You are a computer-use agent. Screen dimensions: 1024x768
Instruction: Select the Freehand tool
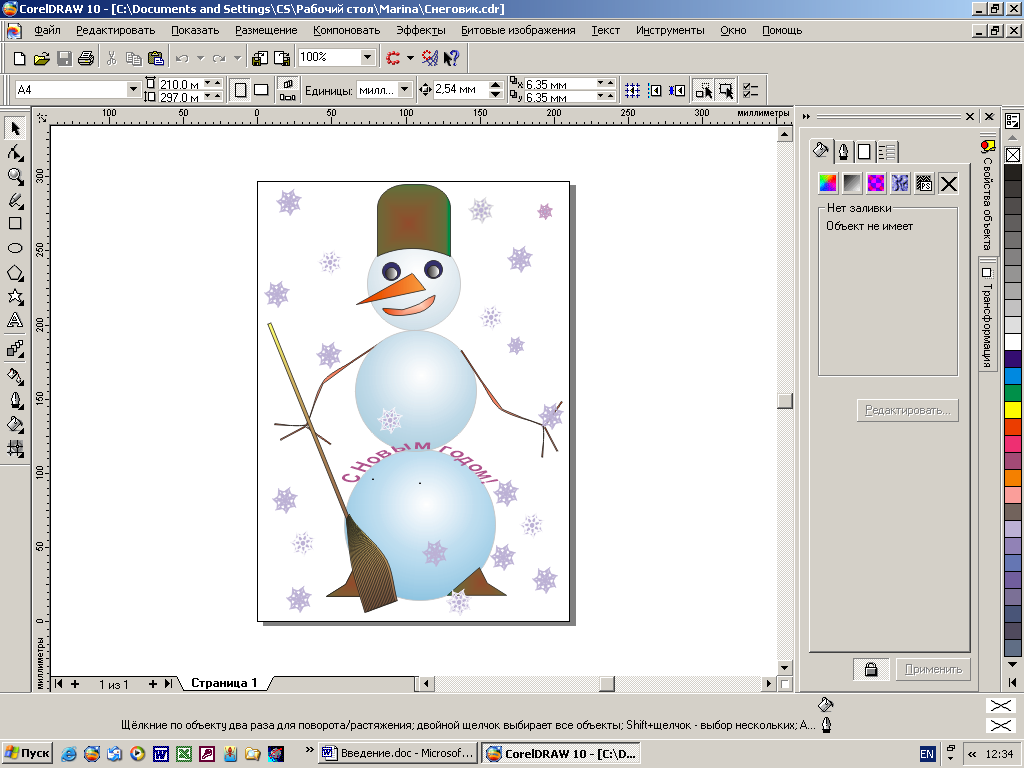pos(15,200)
